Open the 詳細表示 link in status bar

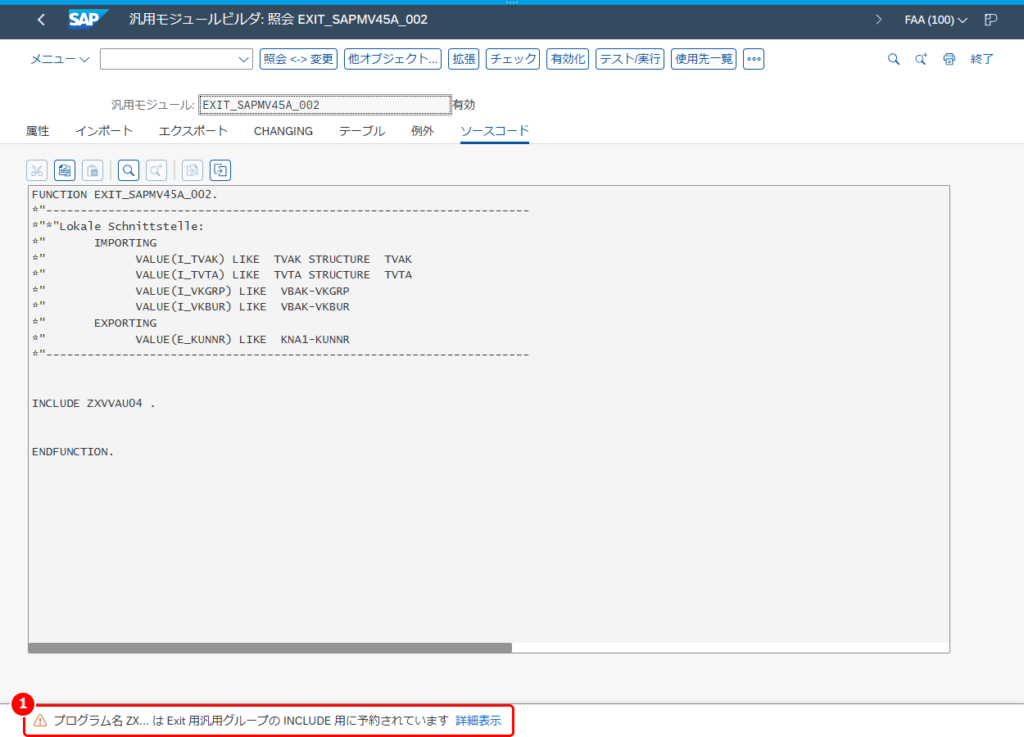pos(479,721)
